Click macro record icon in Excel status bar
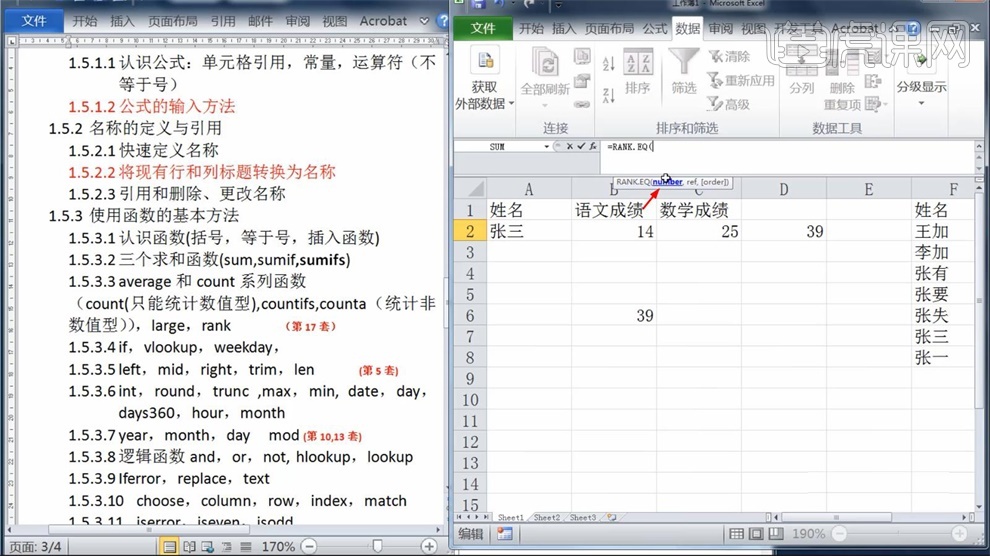Screen dimensions: 990x556 [504, 534]
